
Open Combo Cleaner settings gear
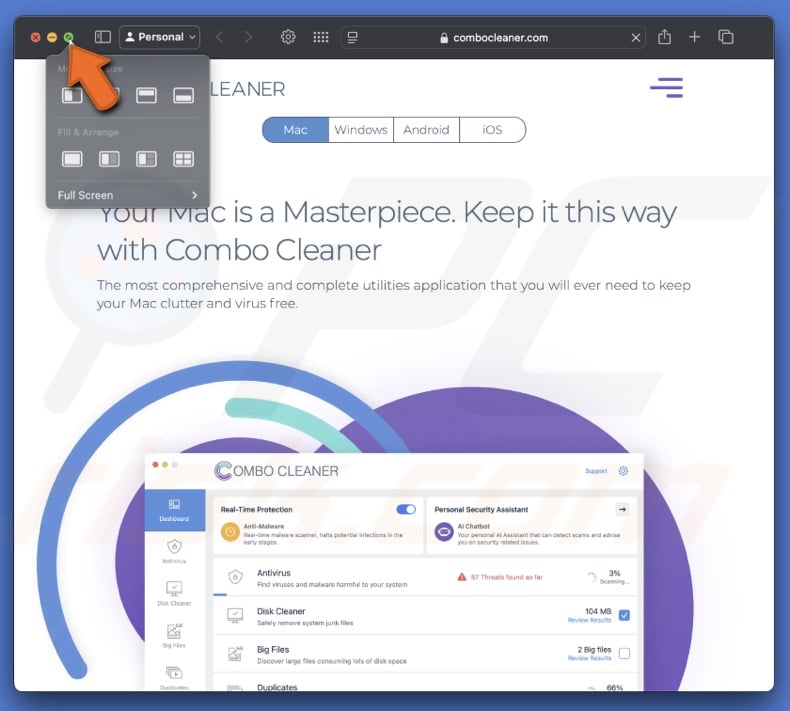tap(623, 471)
